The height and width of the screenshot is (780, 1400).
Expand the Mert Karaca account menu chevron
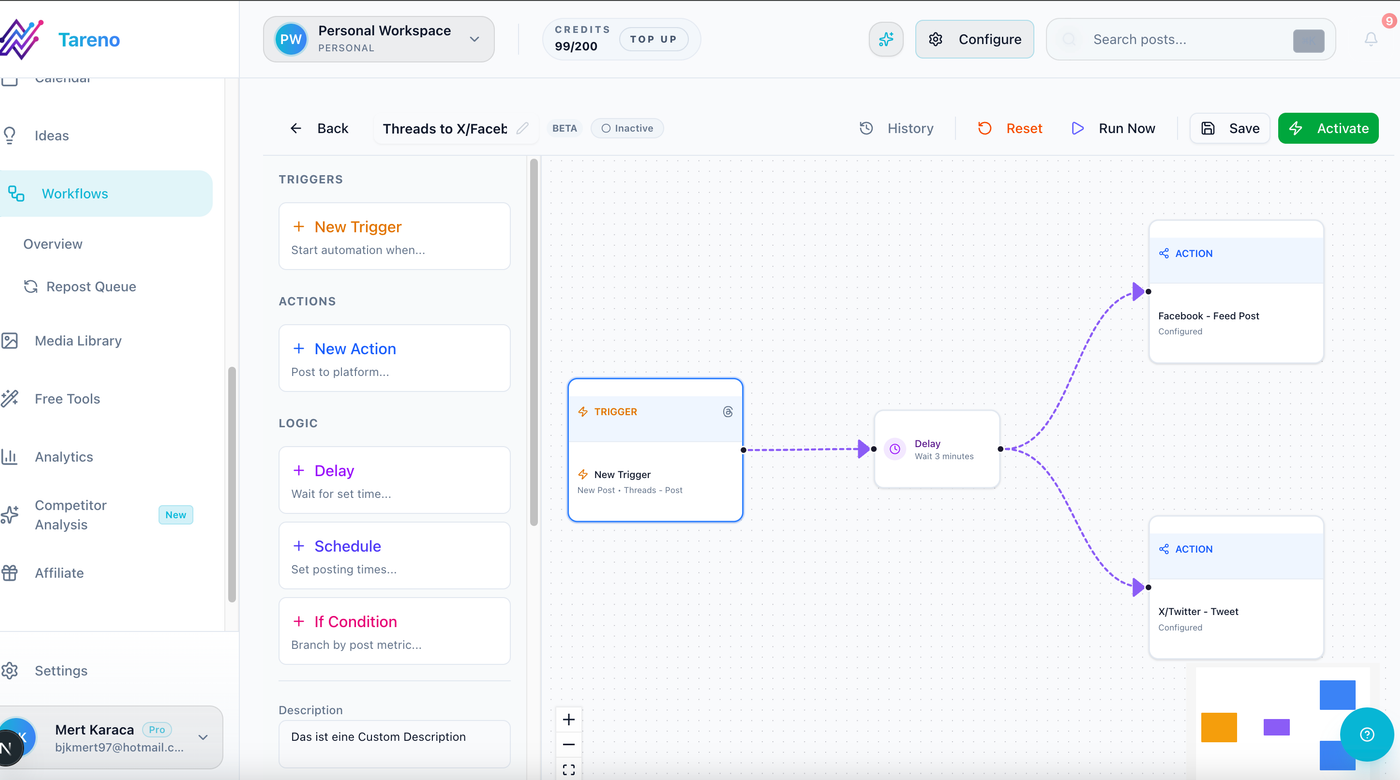point(203,738)
